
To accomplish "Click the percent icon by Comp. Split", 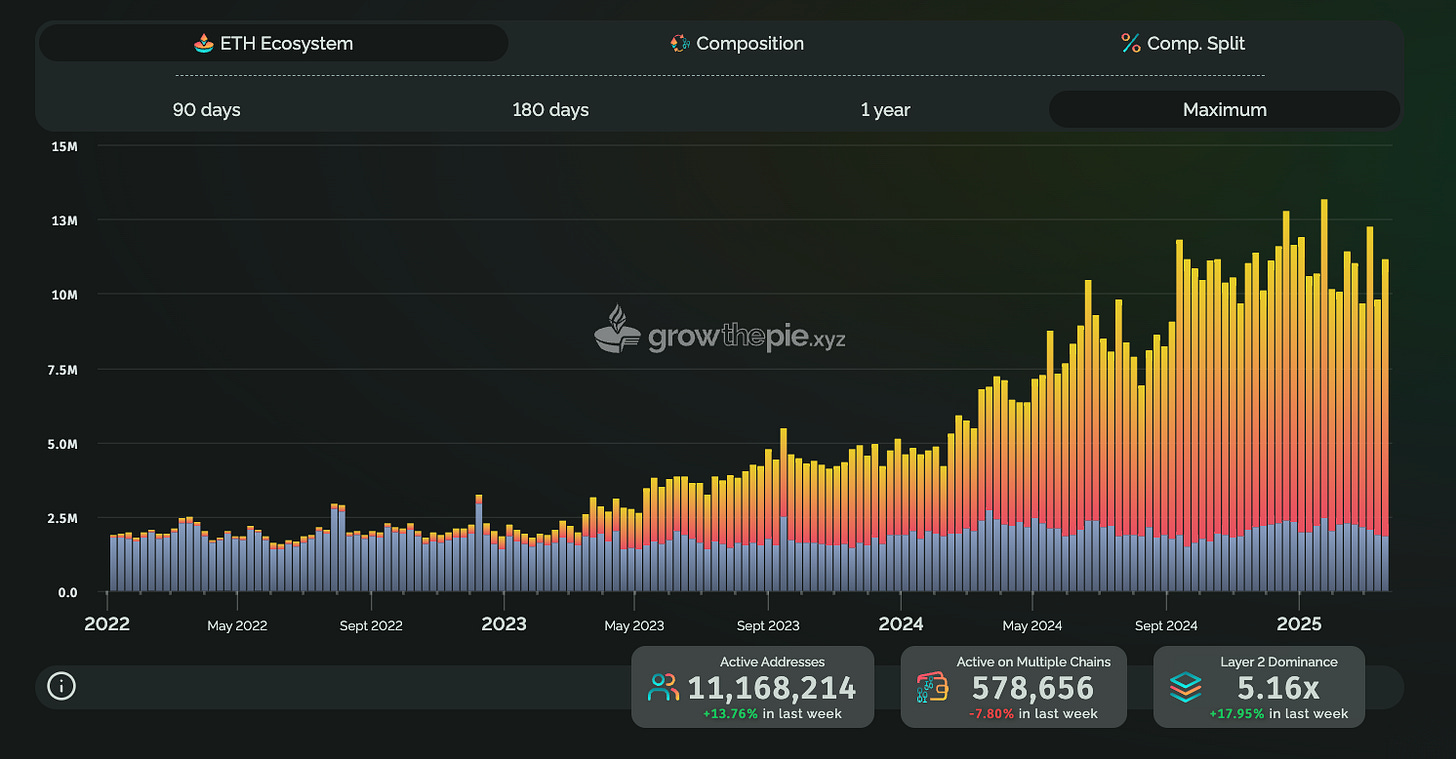I will click(1131, 43).
